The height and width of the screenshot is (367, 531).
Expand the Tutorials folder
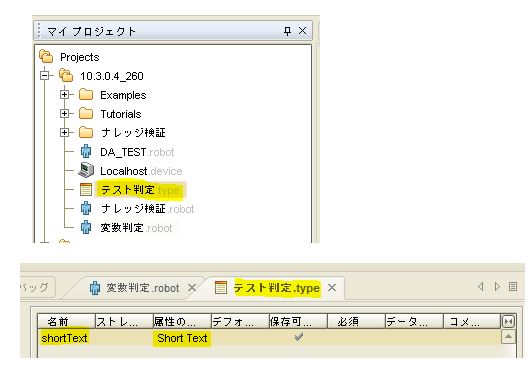(x=64, y=113)
